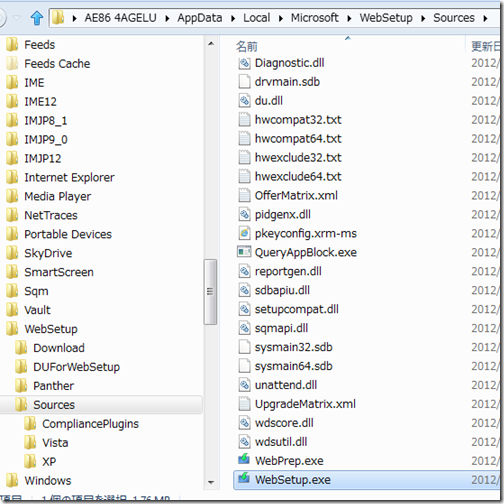Click the tree scrollbar up arrow
This screenshot has width=504, height=504.
pos(211,44)
